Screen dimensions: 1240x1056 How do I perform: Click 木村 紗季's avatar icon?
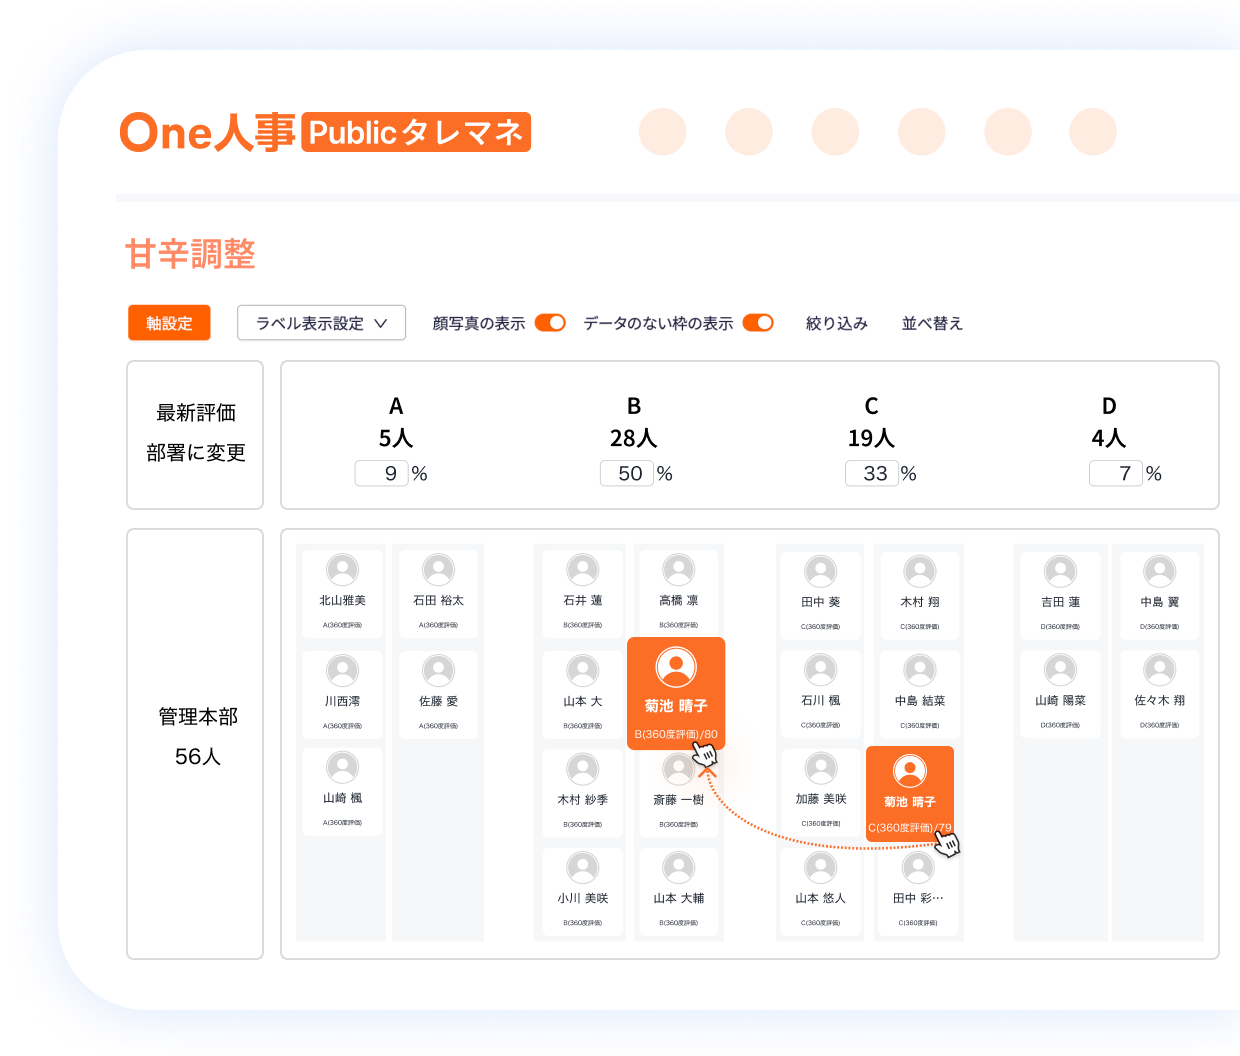tap(582, 769)
